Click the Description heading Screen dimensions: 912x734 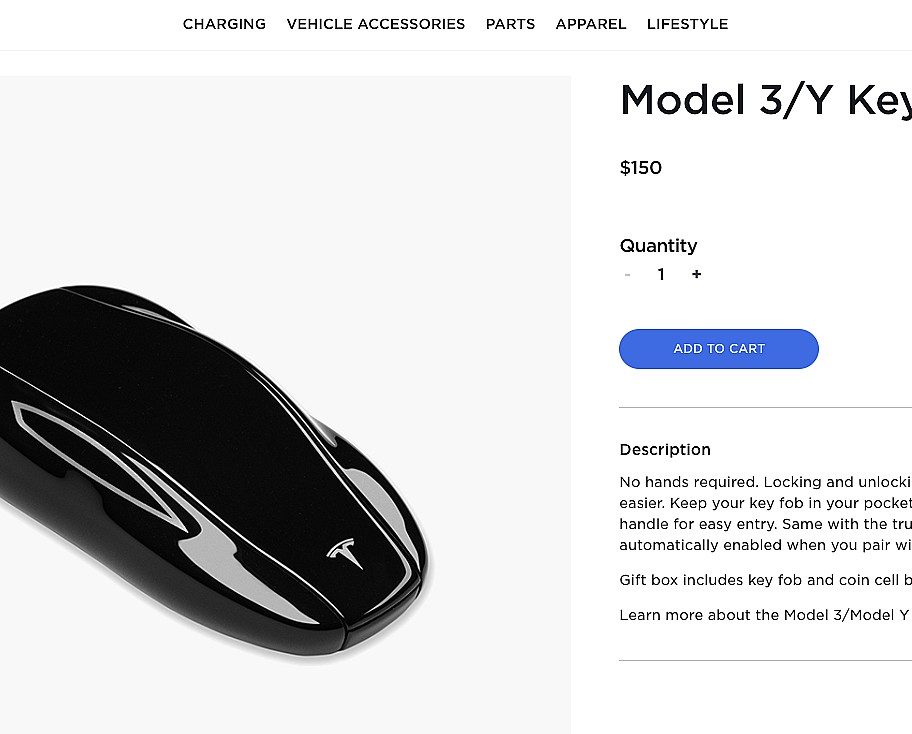pyautogui.click(x=665, y=450)
